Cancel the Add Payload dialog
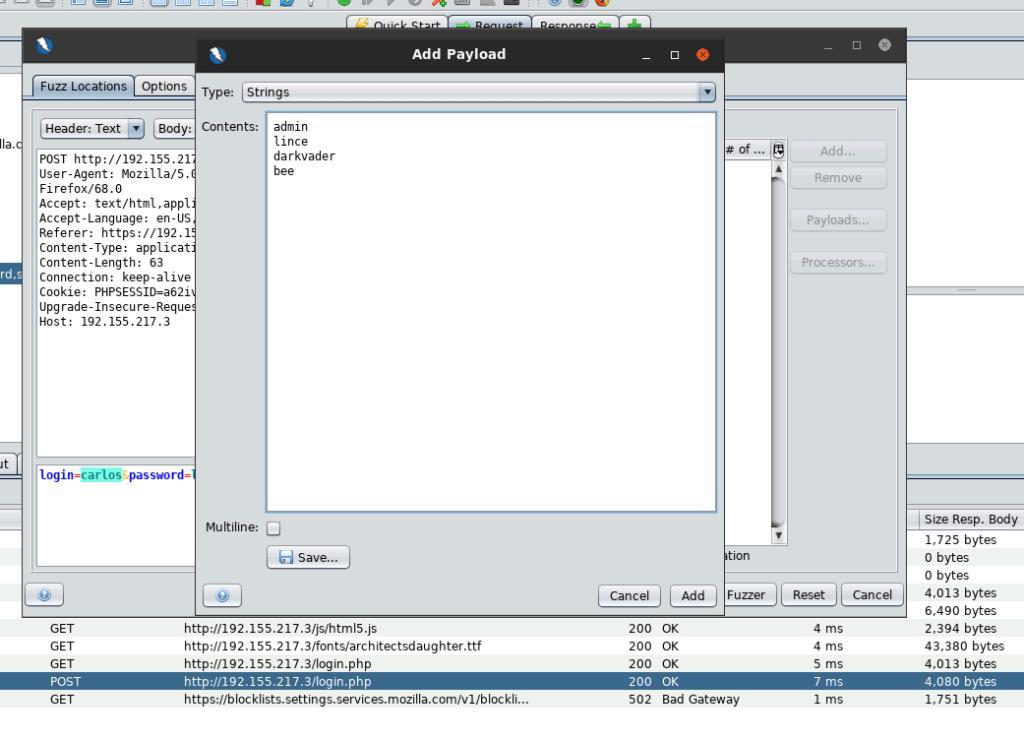Image resolution: width=1024 pixels, height=740 pixels. tap(629, 596)
